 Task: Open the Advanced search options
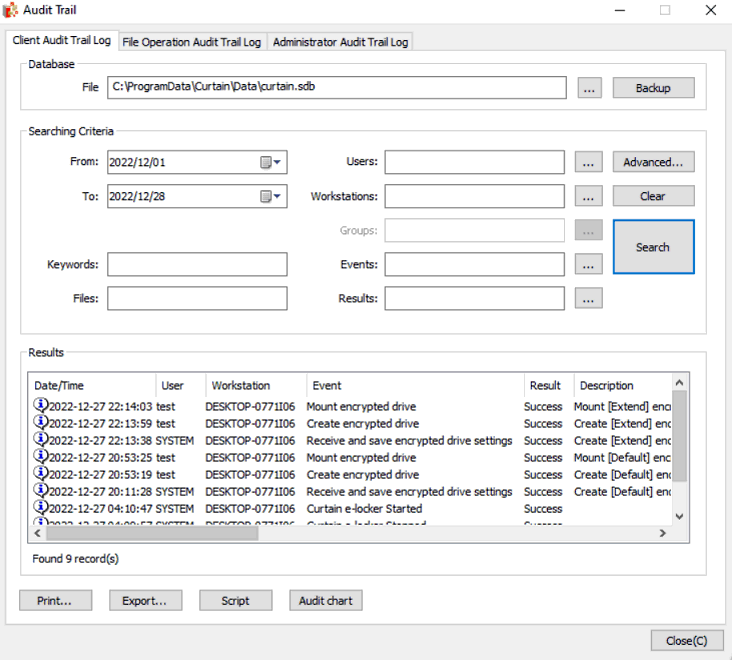coord(653,162)
